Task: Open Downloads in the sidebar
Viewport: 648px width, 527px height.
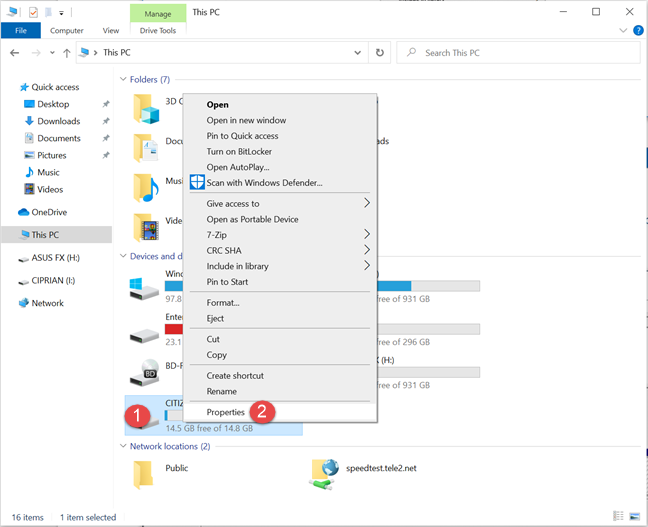Action: pyautogui.click(x=58, y=121)
